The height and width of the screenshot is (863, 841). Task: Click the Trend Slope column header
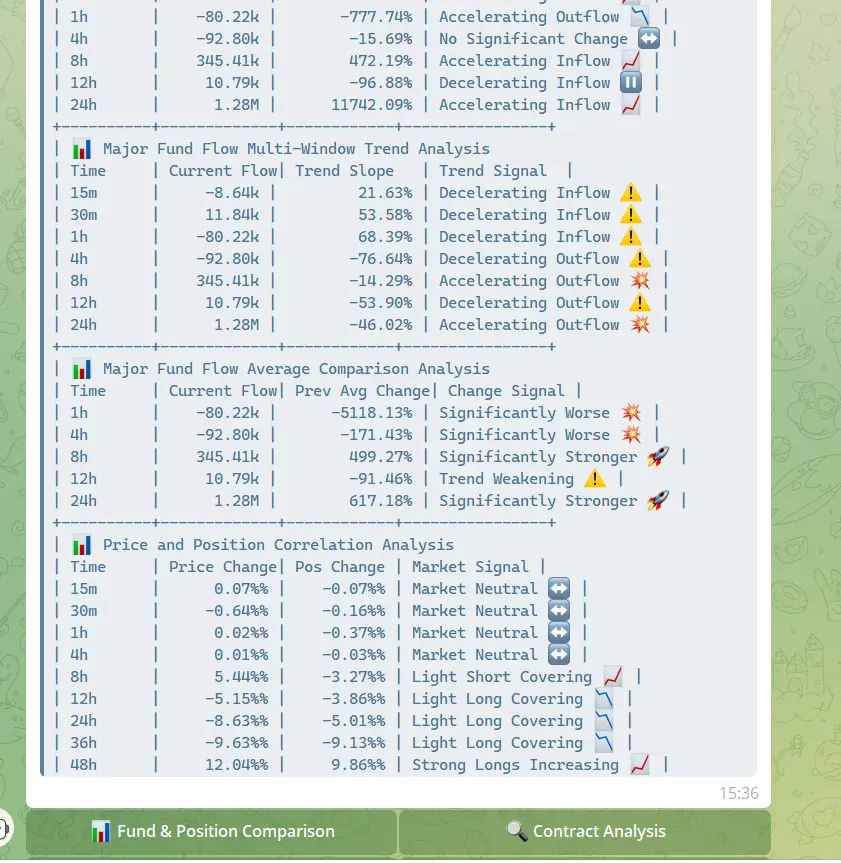345,171
